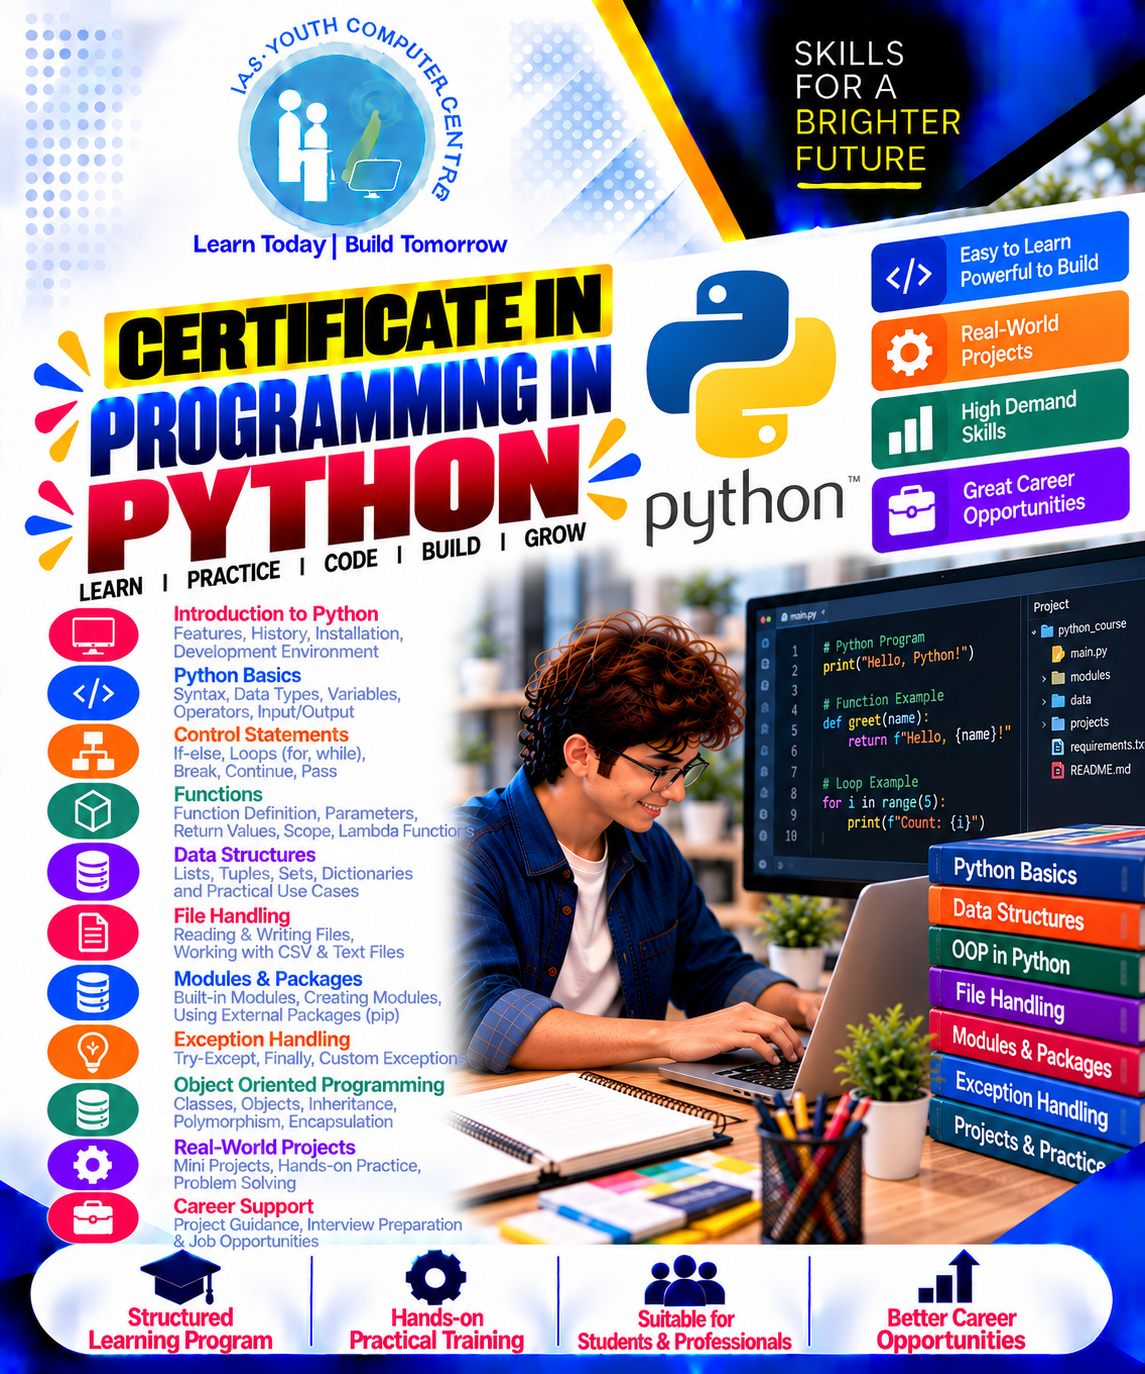
Task: Click the graduation cap icon above Structured Learning Program
Action: (180, 1277)
